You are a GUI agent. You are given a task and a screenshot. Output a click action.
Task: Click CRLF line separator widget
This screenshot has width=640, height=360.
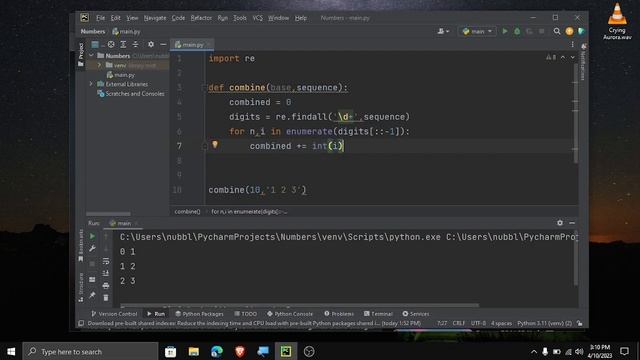pyautogui.click(x=459, y=323)
